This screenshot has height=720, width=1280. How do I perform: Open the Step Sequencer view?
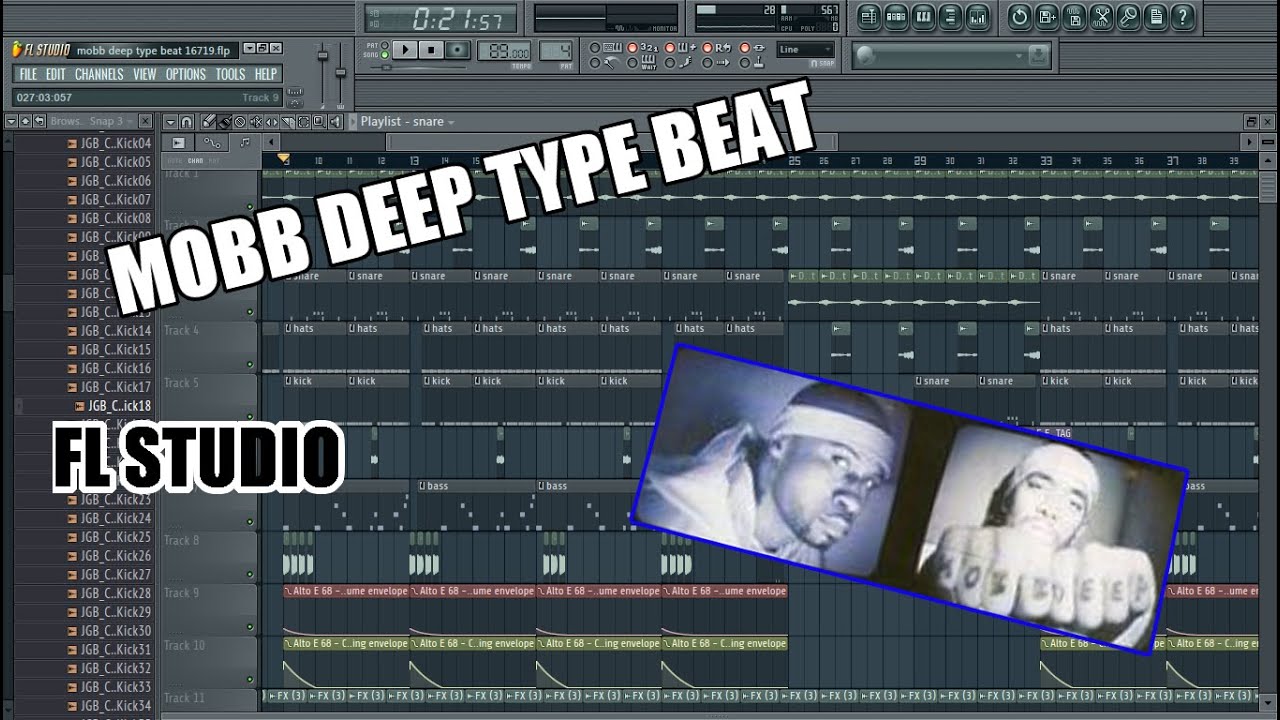click(x=896, y=16)
